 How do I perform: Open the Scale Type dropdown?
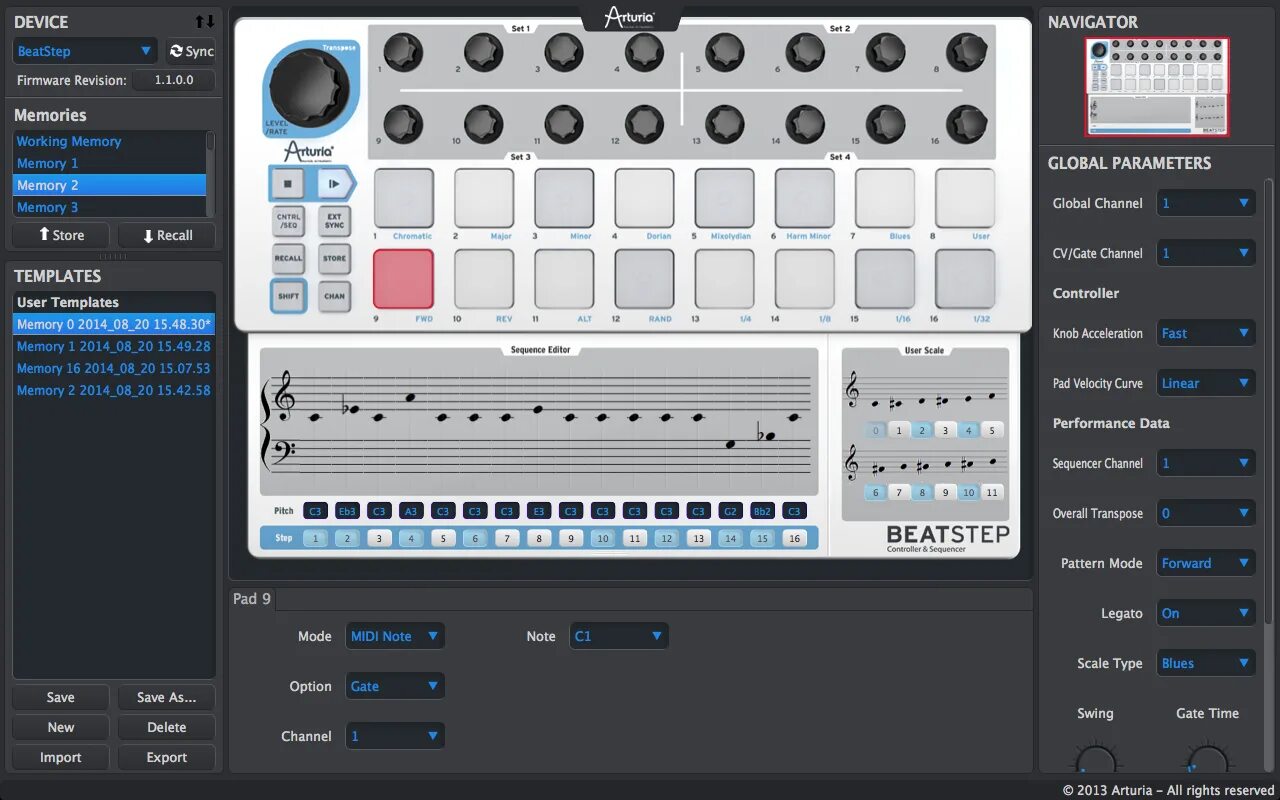coord(1206,663)
